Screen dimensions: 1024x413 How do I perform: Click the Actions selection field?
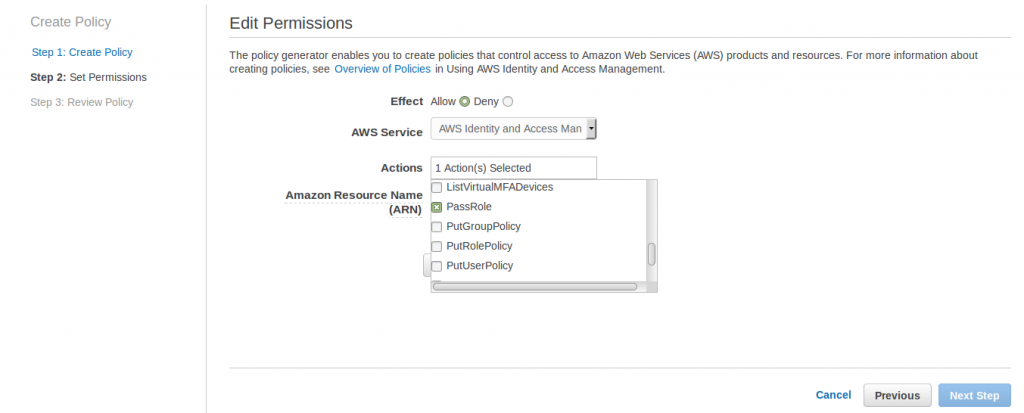pos(513,168)
